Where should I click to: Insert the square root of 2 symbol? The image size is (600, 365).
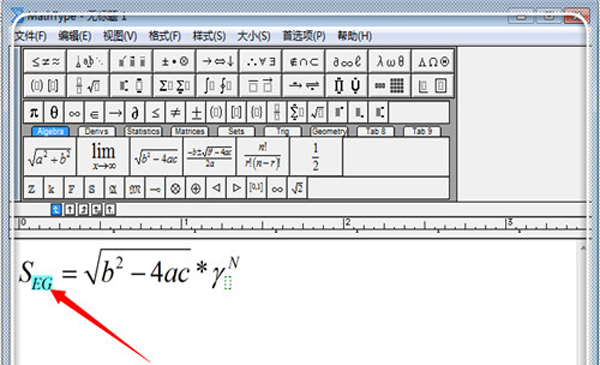pos(297,188)
